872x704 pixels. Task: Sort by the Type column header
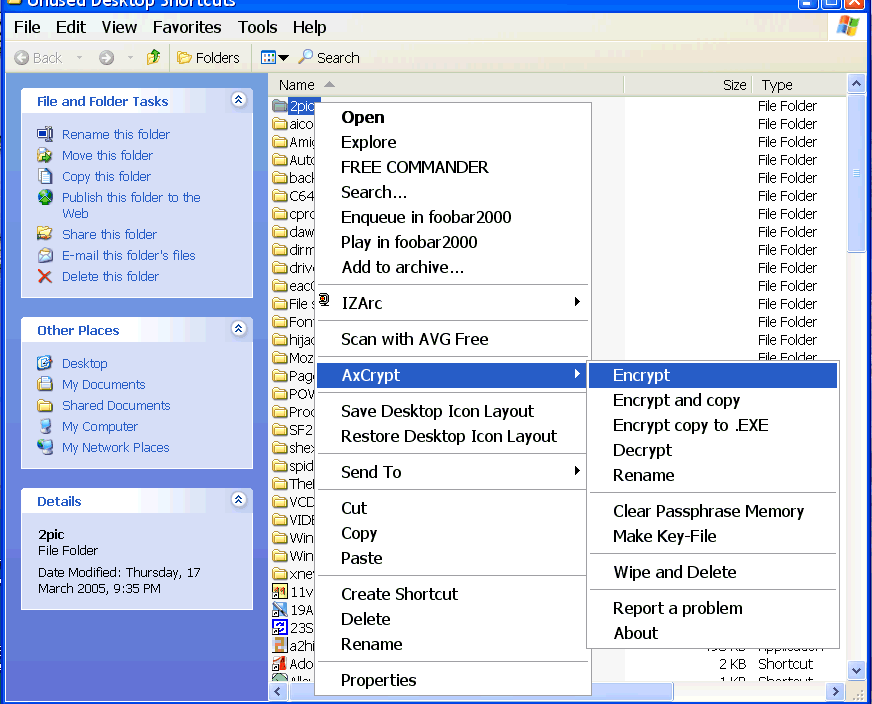point(799,85)
